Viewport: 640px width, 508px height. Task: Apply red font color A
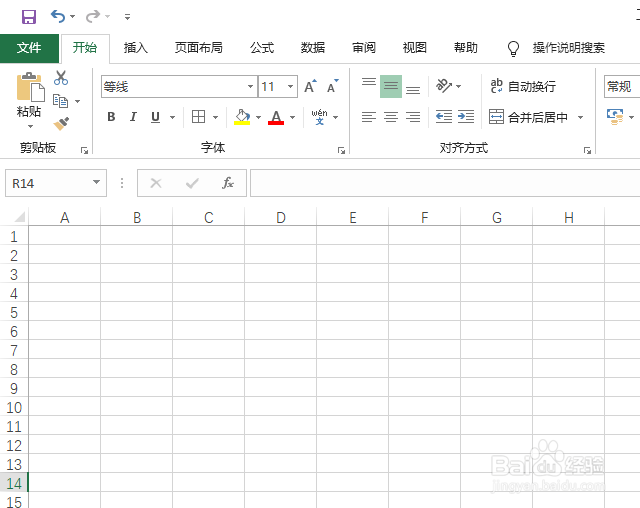point(276,117)
